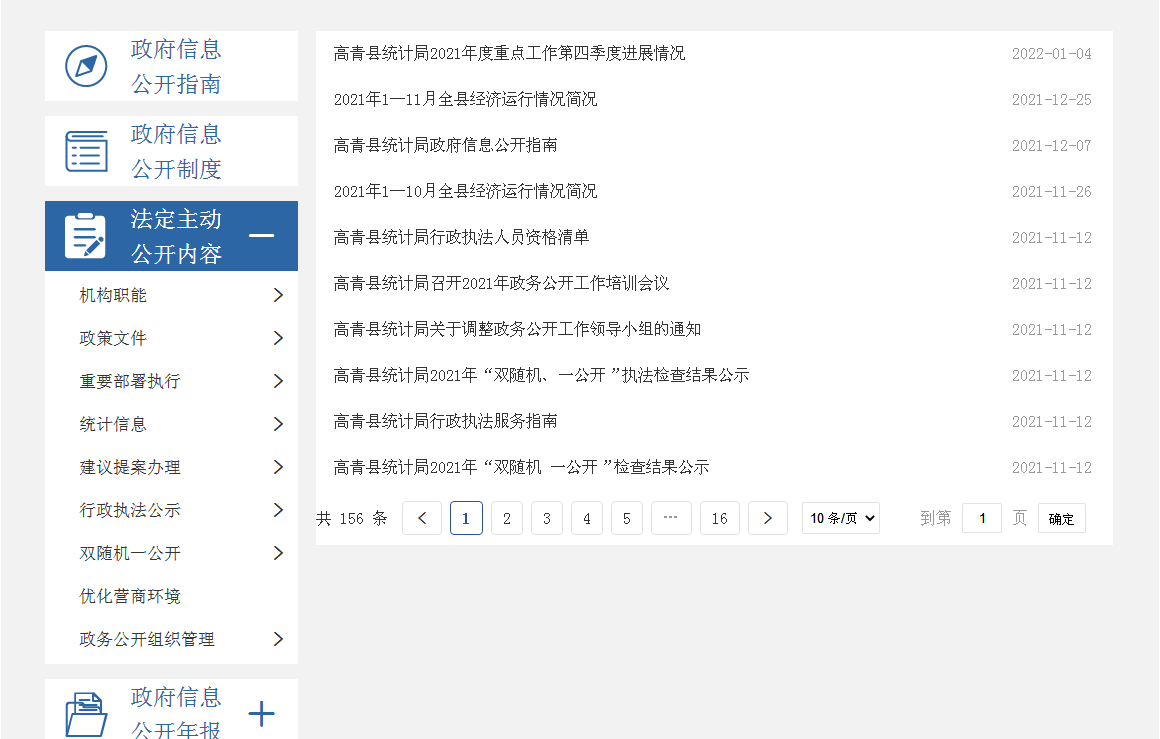Viewport: 1160px width, 739px height.
Task: Jump to page 16 in pagination
Action: pos(719,518)
